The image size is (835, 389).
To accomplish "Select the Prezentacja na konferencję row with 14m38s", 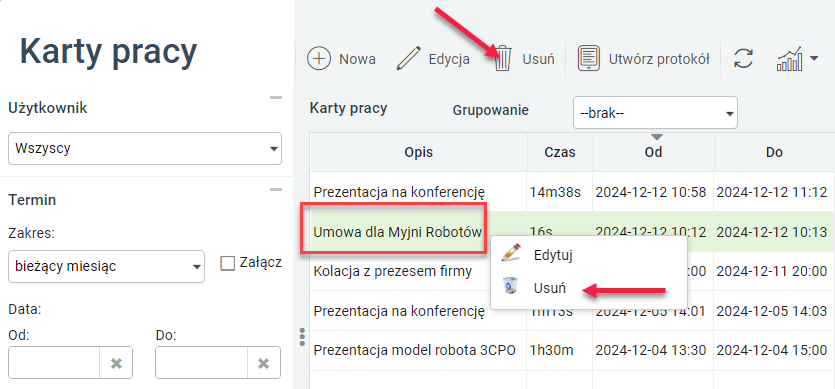I will coord(572,192).
